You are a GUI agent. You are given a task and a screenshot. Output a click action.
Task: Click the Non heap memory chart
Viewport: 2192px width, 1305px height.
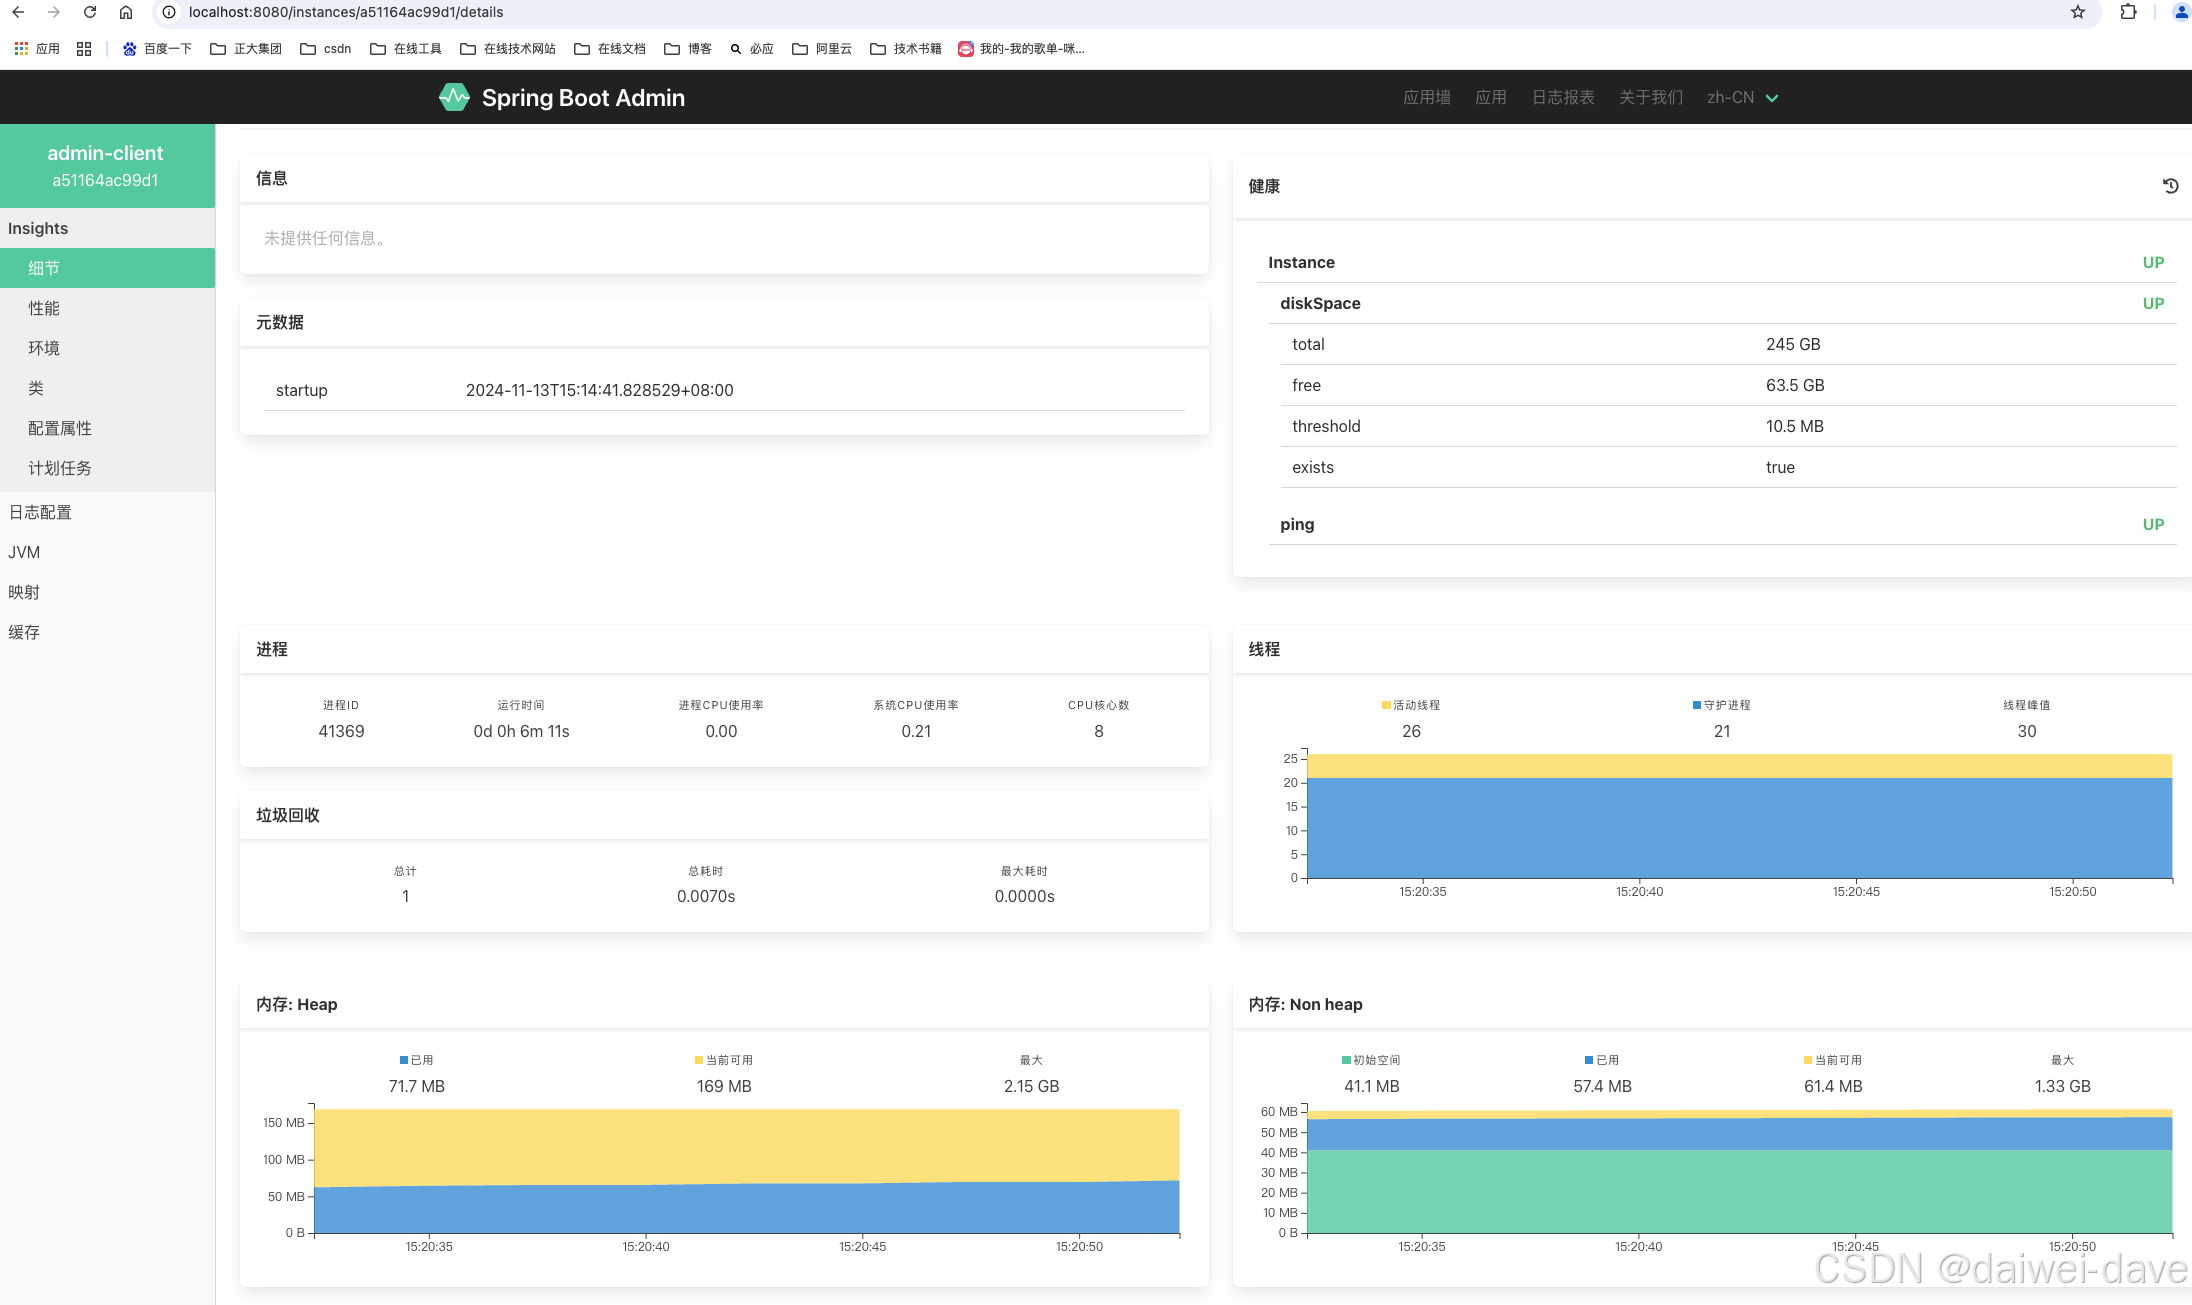[x=1739, y=1170]
